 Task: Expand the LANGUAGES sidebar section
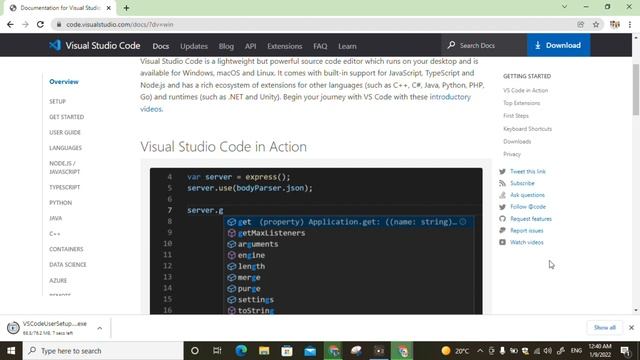(65, 148)
